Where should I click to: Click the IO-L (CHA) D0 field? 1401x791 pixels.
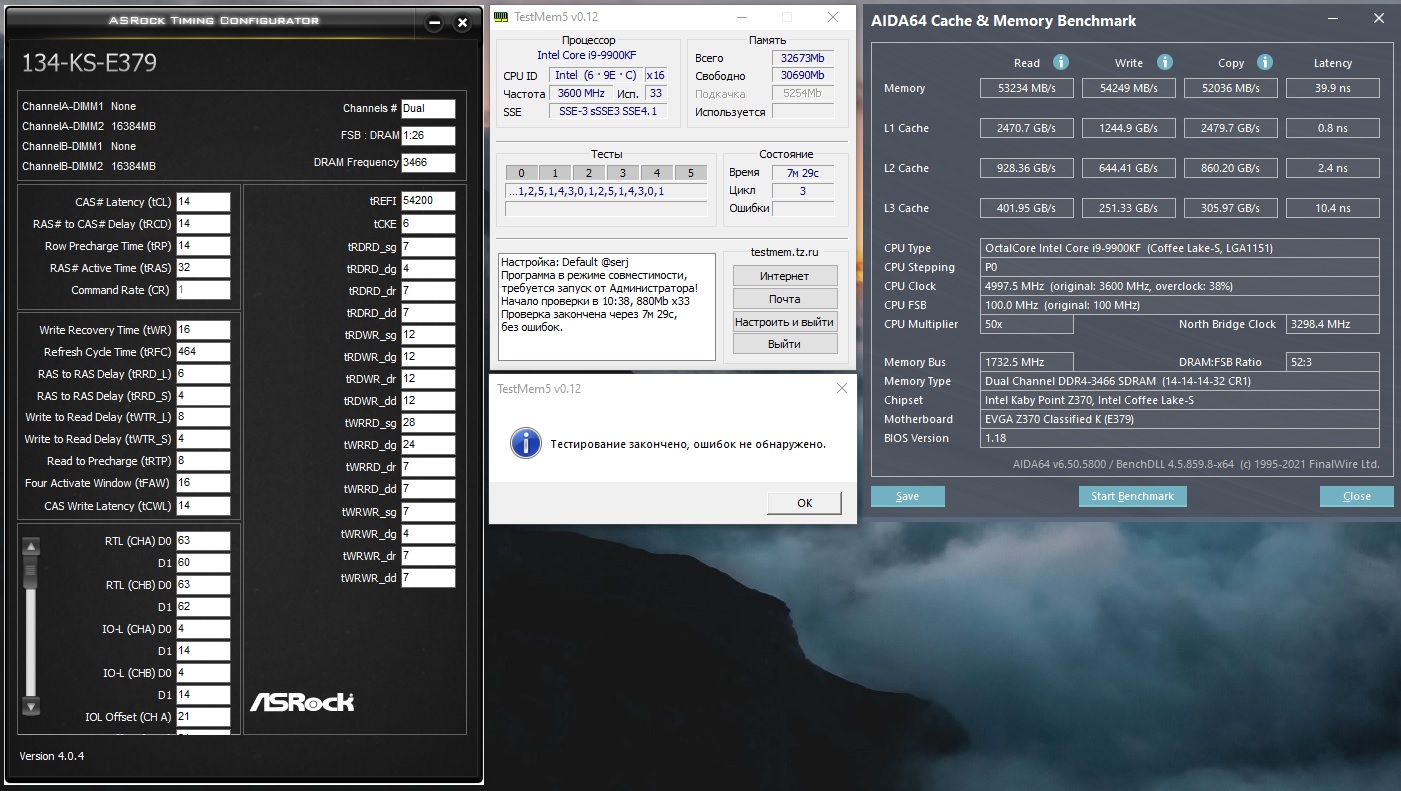pos(203,629)
